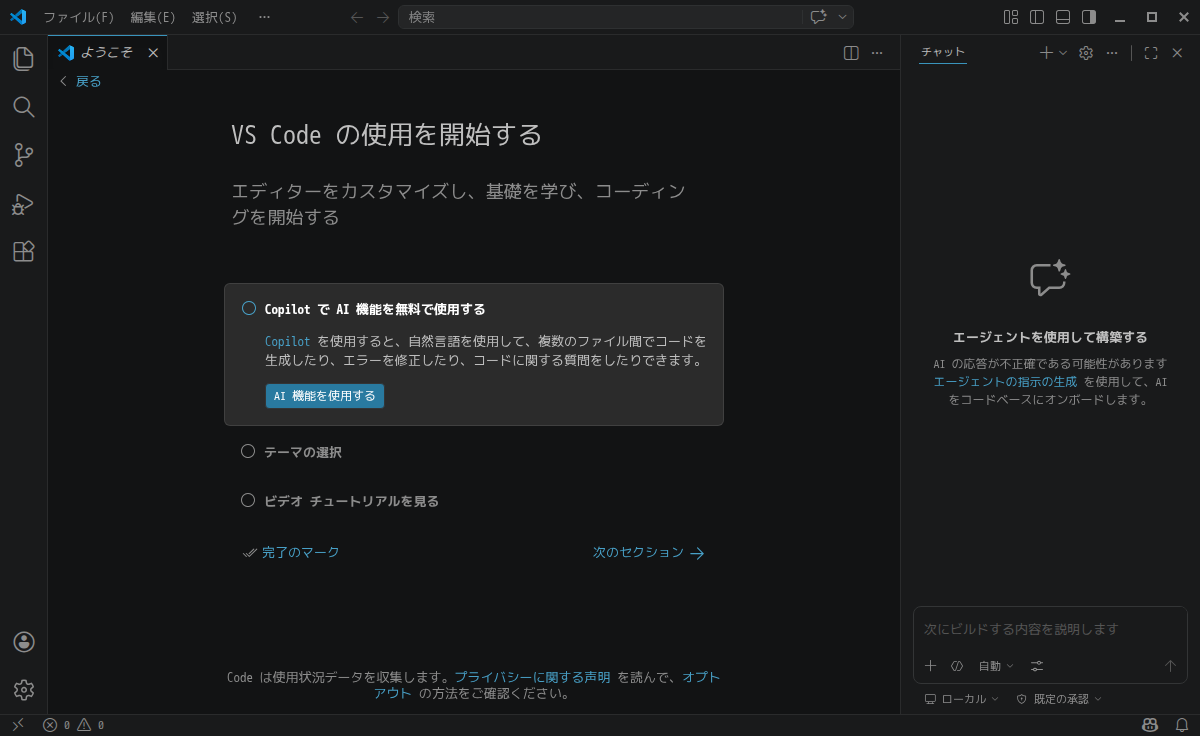Screen dimensions: 1200x736
Task: Open chat settings gear icon
Action: coord(1086,53)
